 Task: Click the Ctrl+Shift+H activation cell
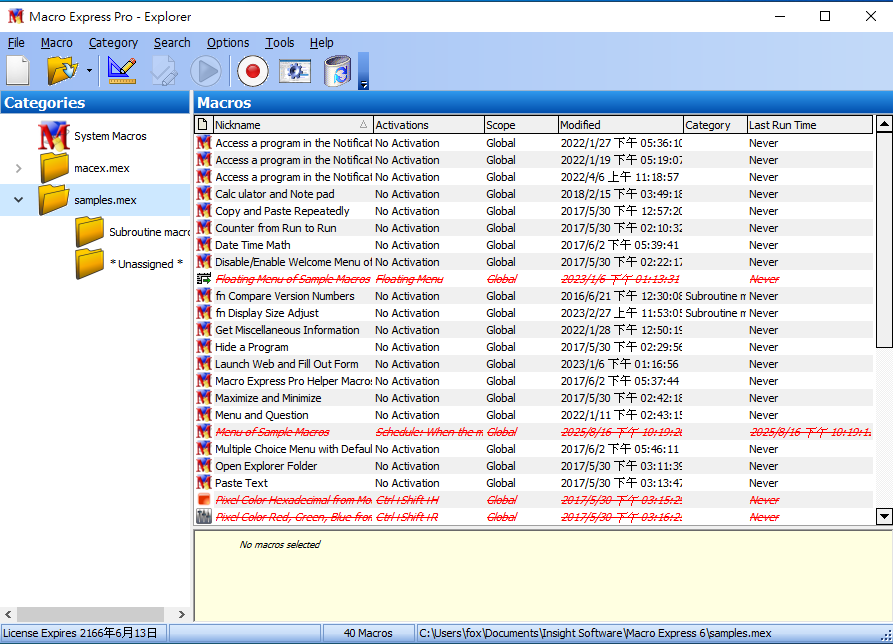click(407, 500)
